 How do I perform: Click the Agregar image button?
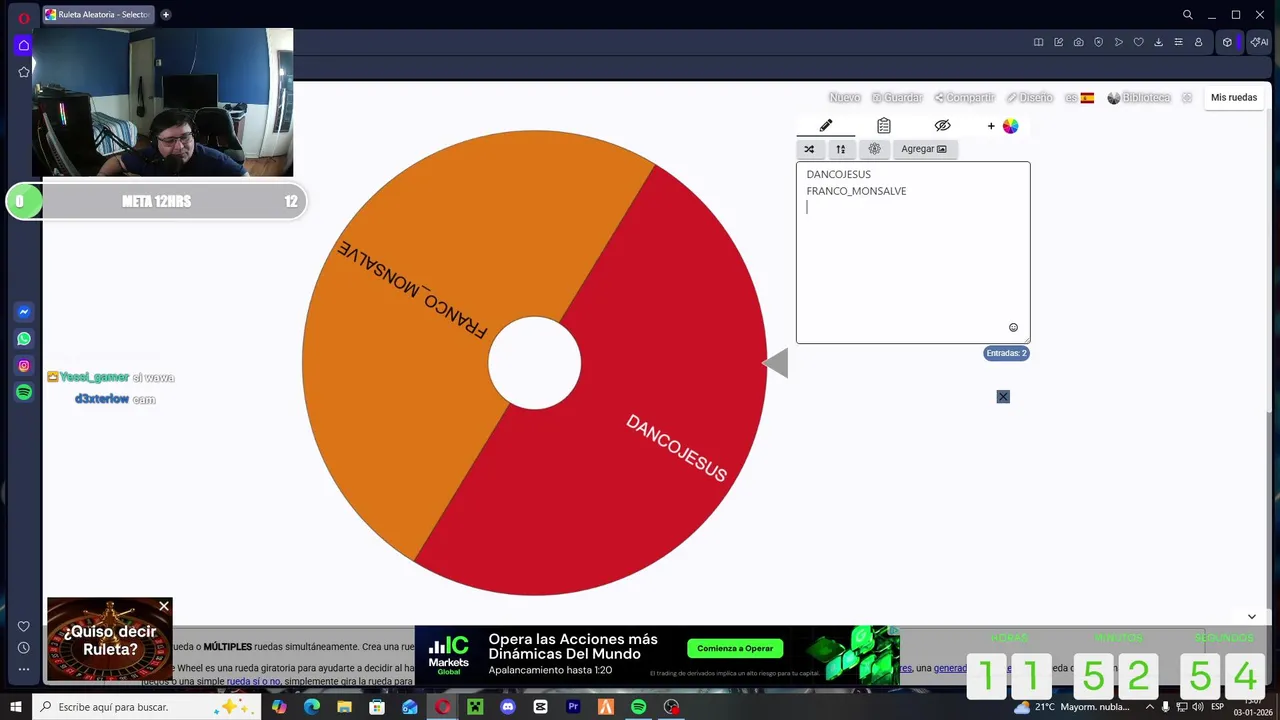923,149
